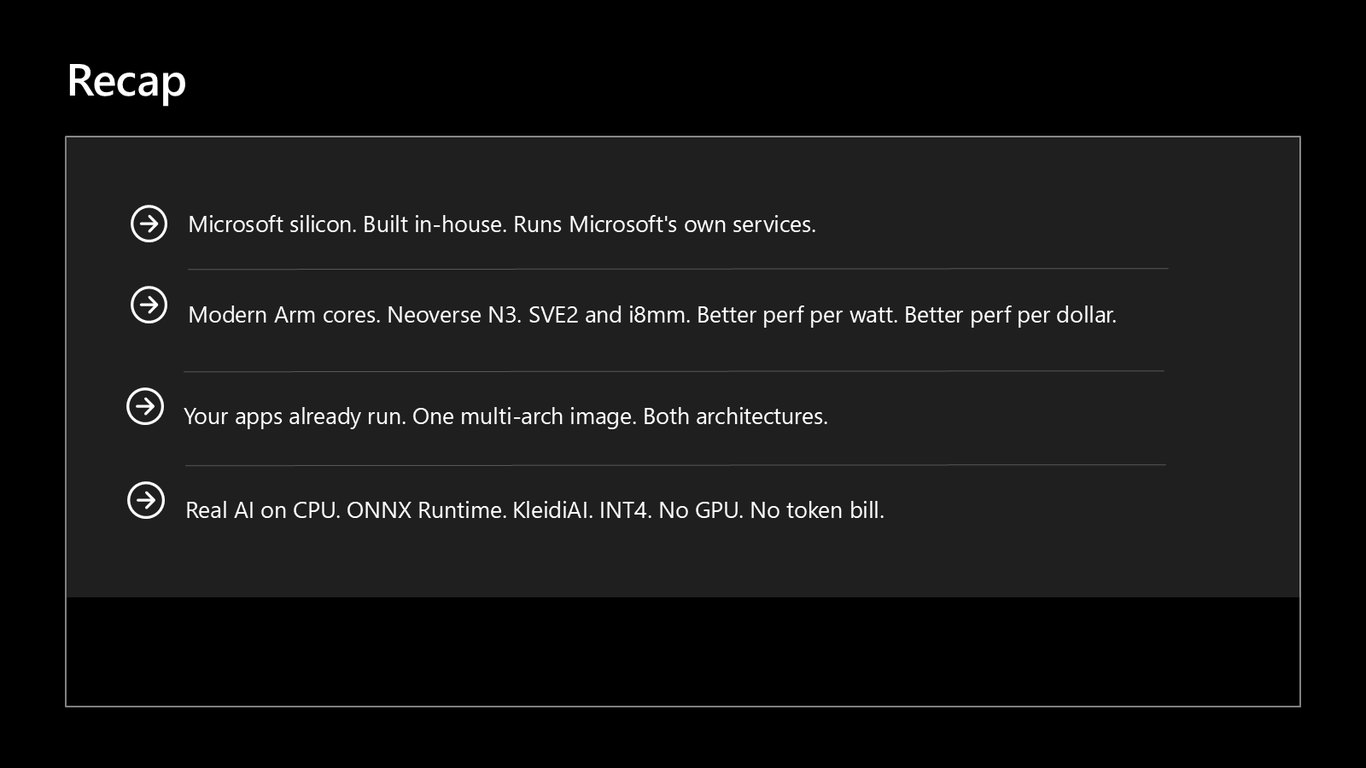This screenshot has width=1366, height=768.
Task: Click the words 'No token bill'
Action: 817,510
